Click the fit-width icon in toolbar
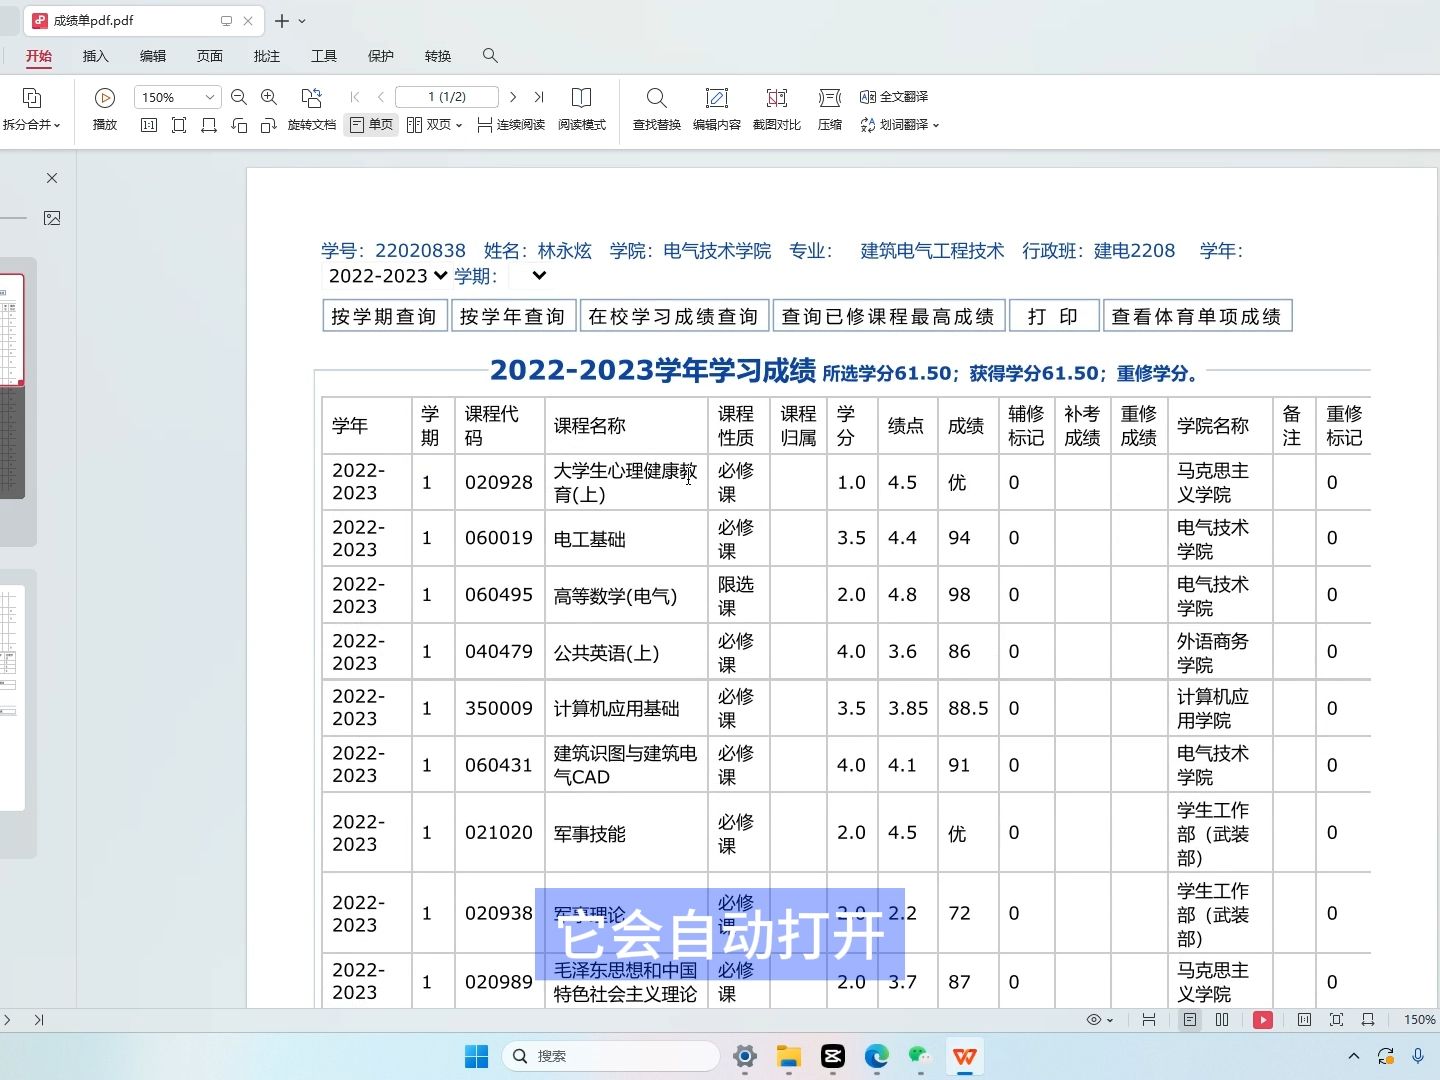This screenshot has height=1080, width=1440. 209,125
